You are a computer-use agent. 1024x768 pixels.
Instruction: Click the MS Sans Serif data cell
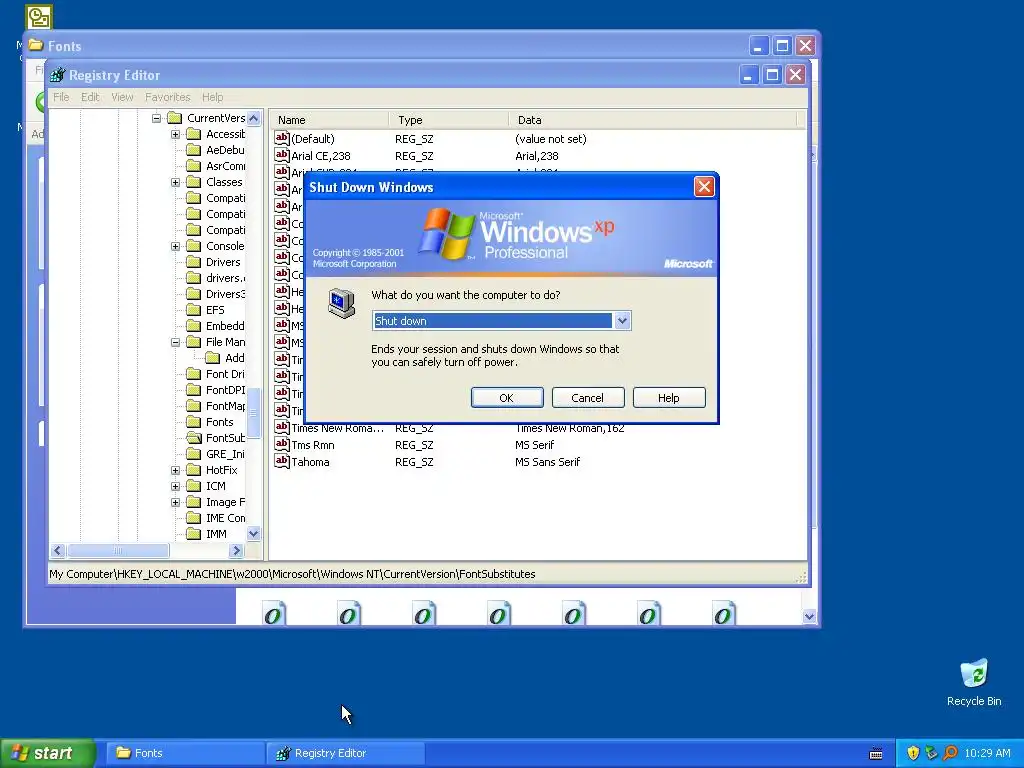pos(547,462)
